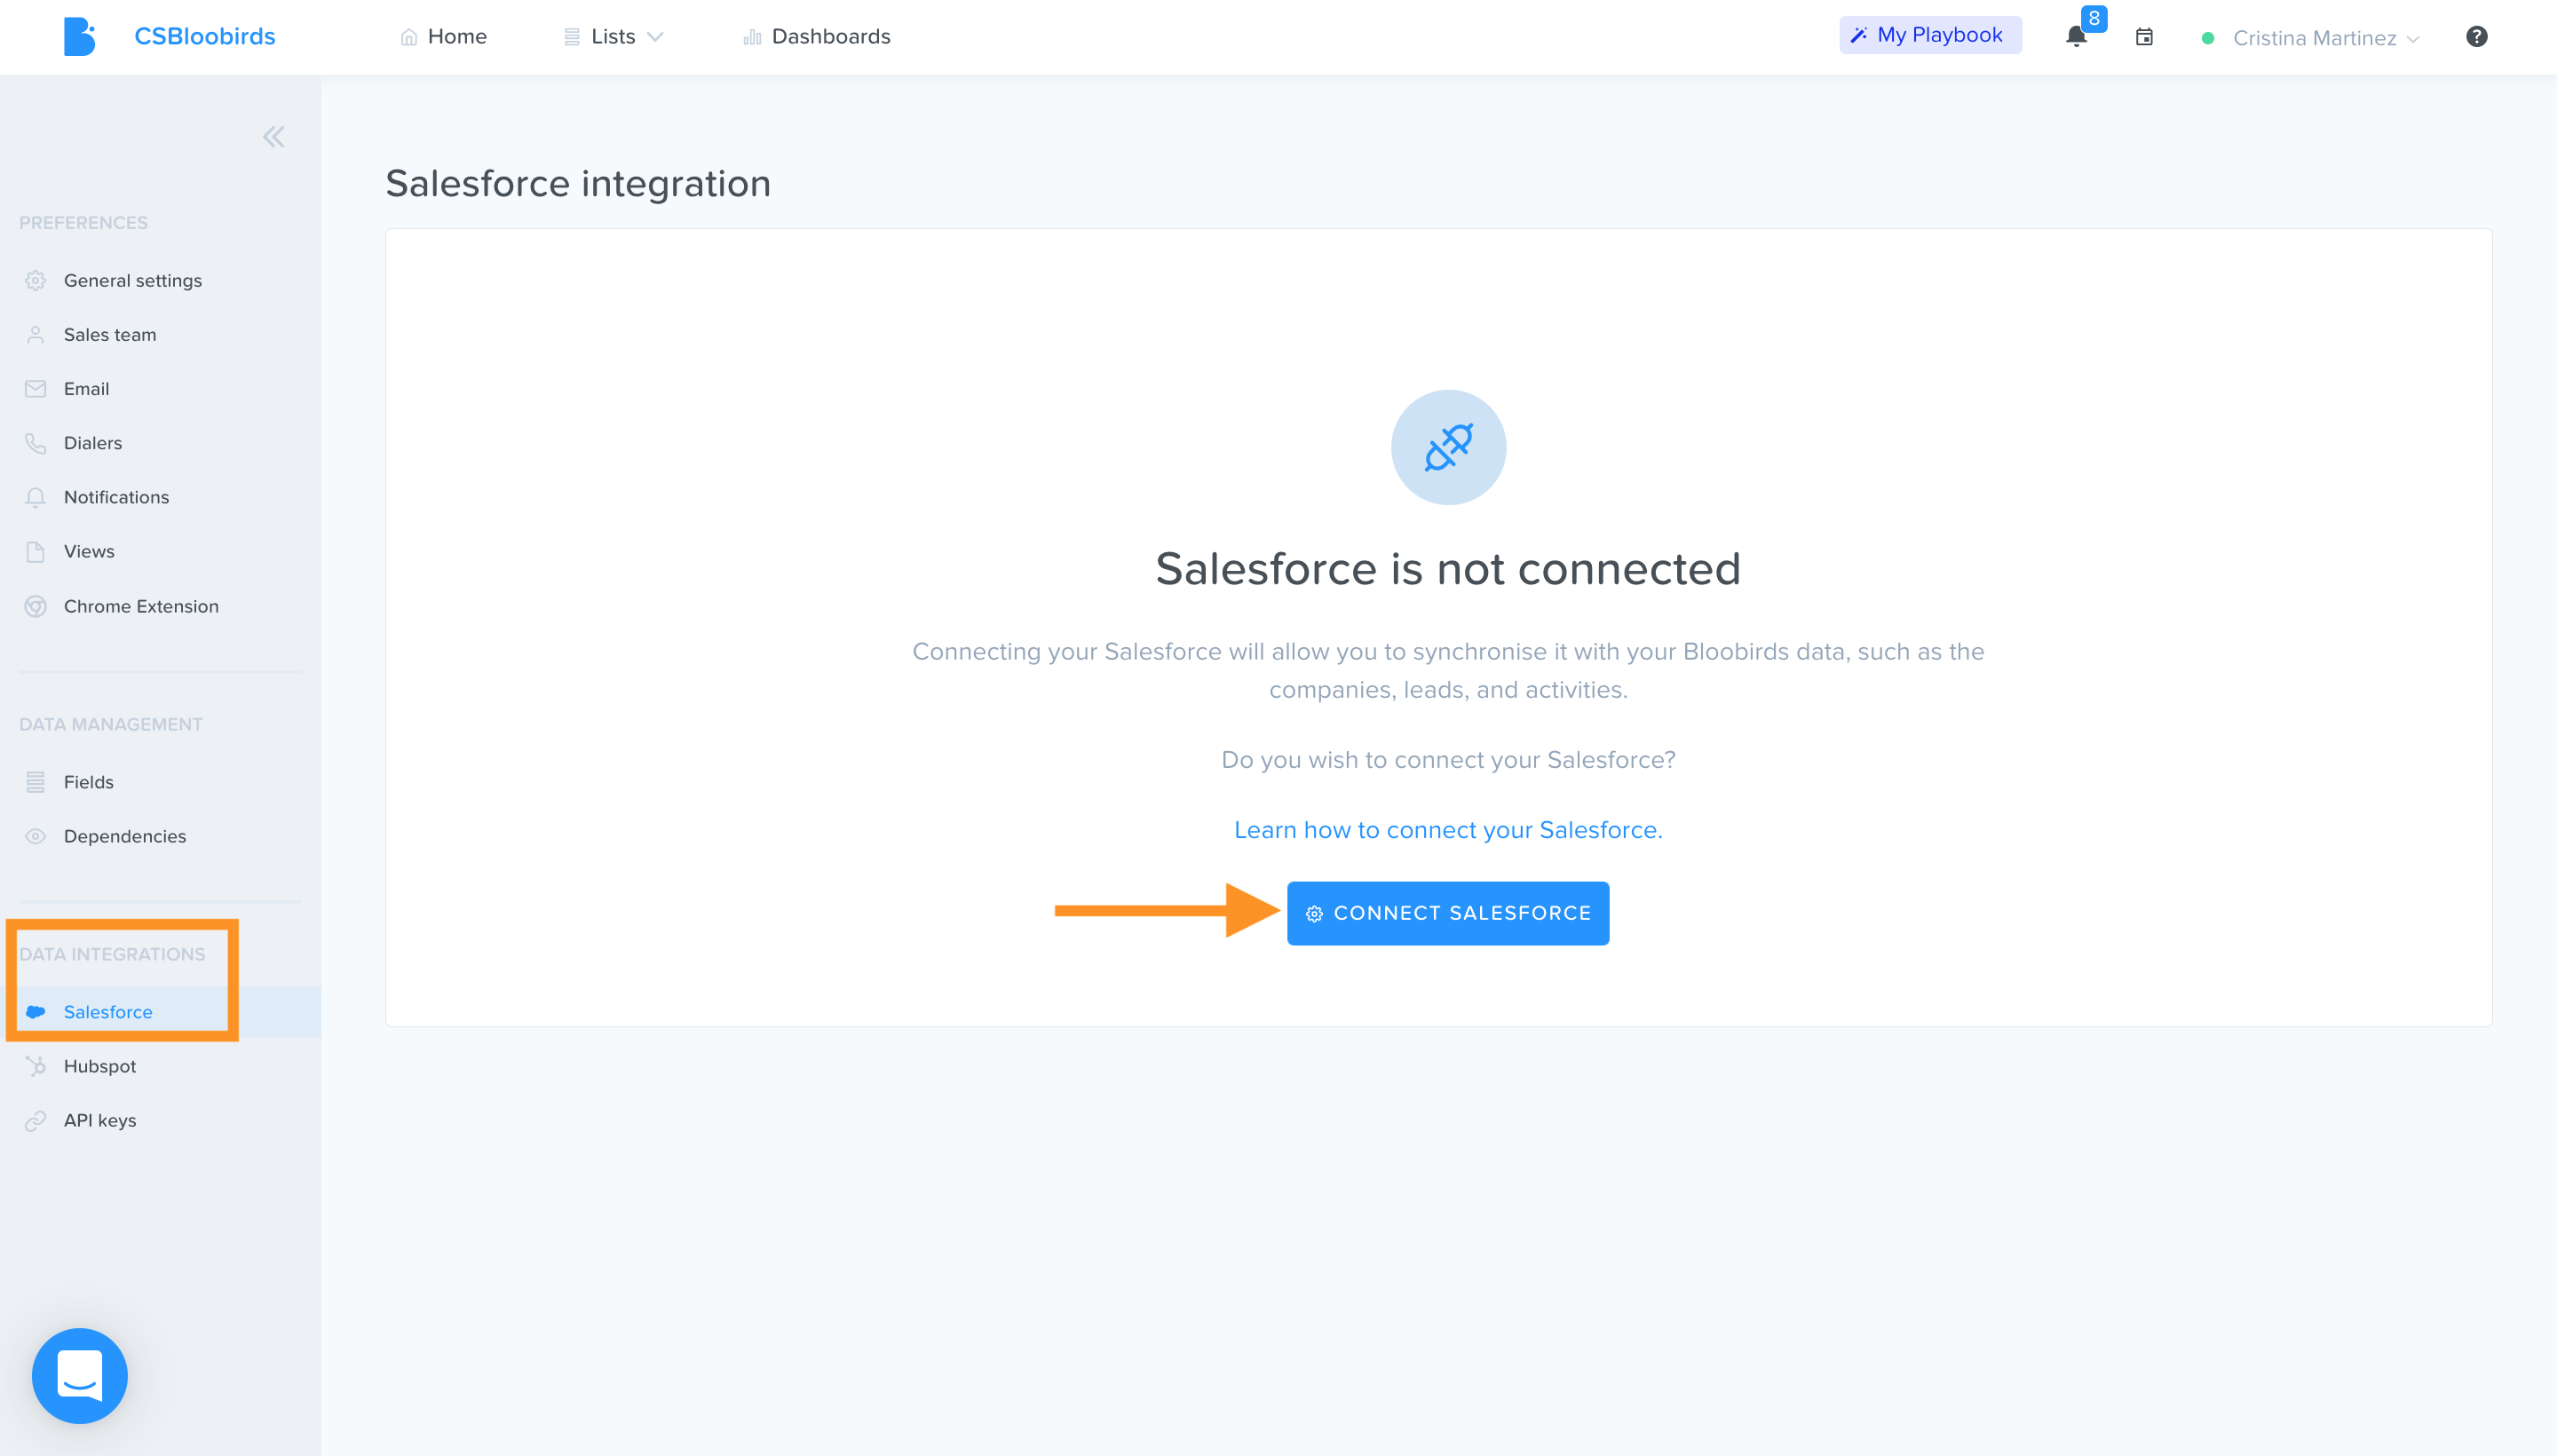
Task: Click the calendar icon in top bar
Action: (x=2144, y=36)
